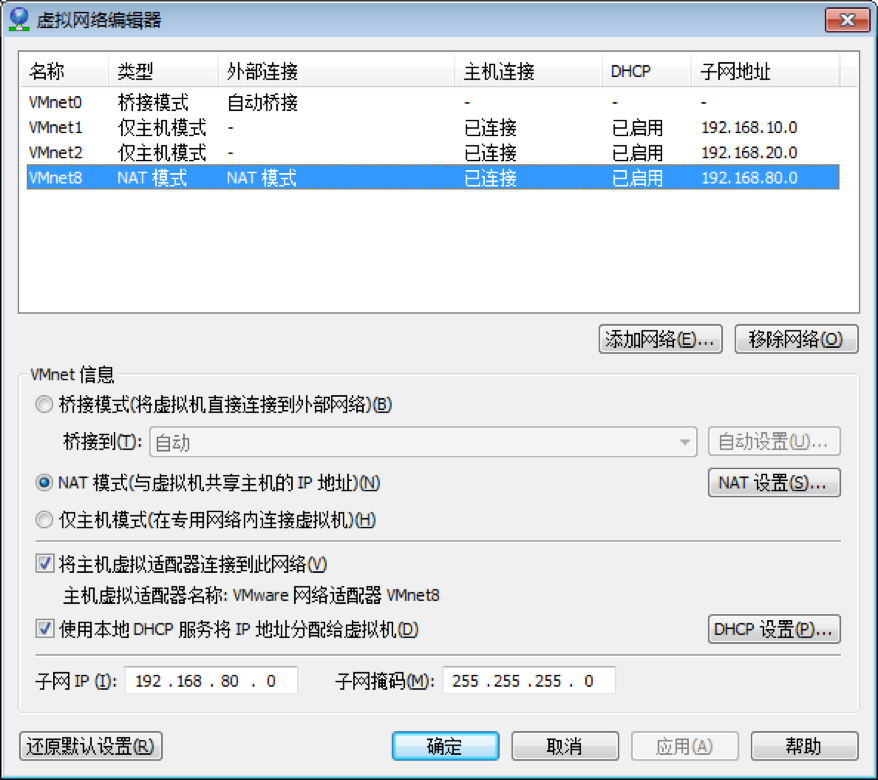Select the VMnet0 row
878x780 pixels.
pyautogui.click(x=433, y=102)
